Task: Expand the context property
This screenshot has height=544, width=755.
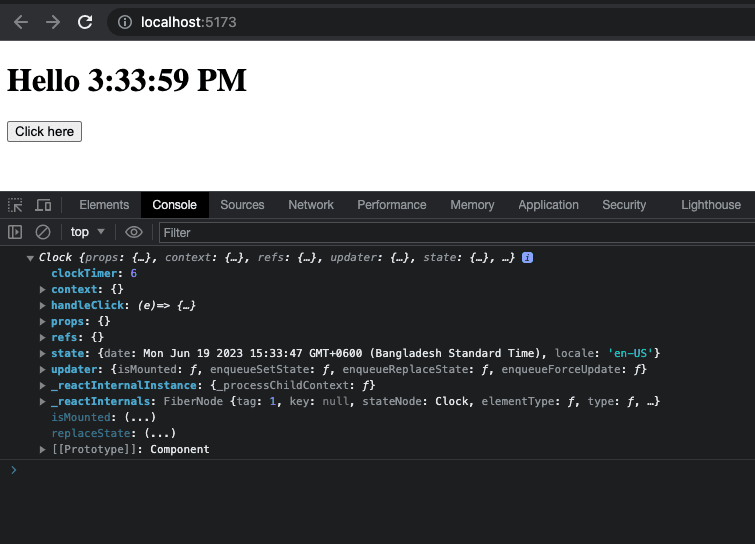Action: click(x=42, y=289)
